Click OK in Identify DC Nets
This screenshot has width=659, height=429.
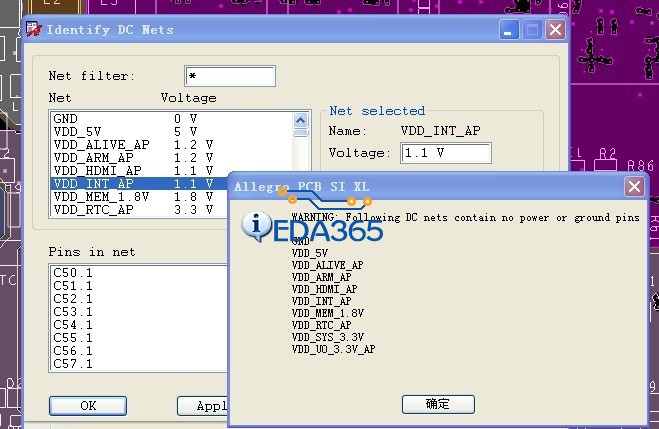coord(88,405)
